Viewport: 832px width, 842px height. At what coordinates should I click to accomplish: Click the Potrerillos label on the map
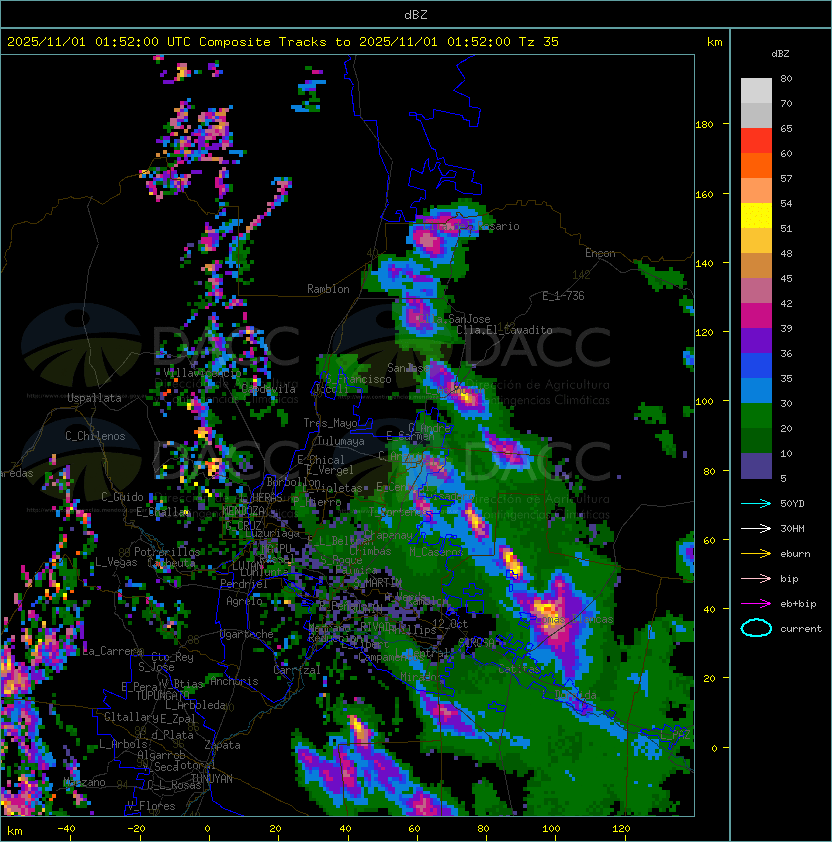point(167,552)
